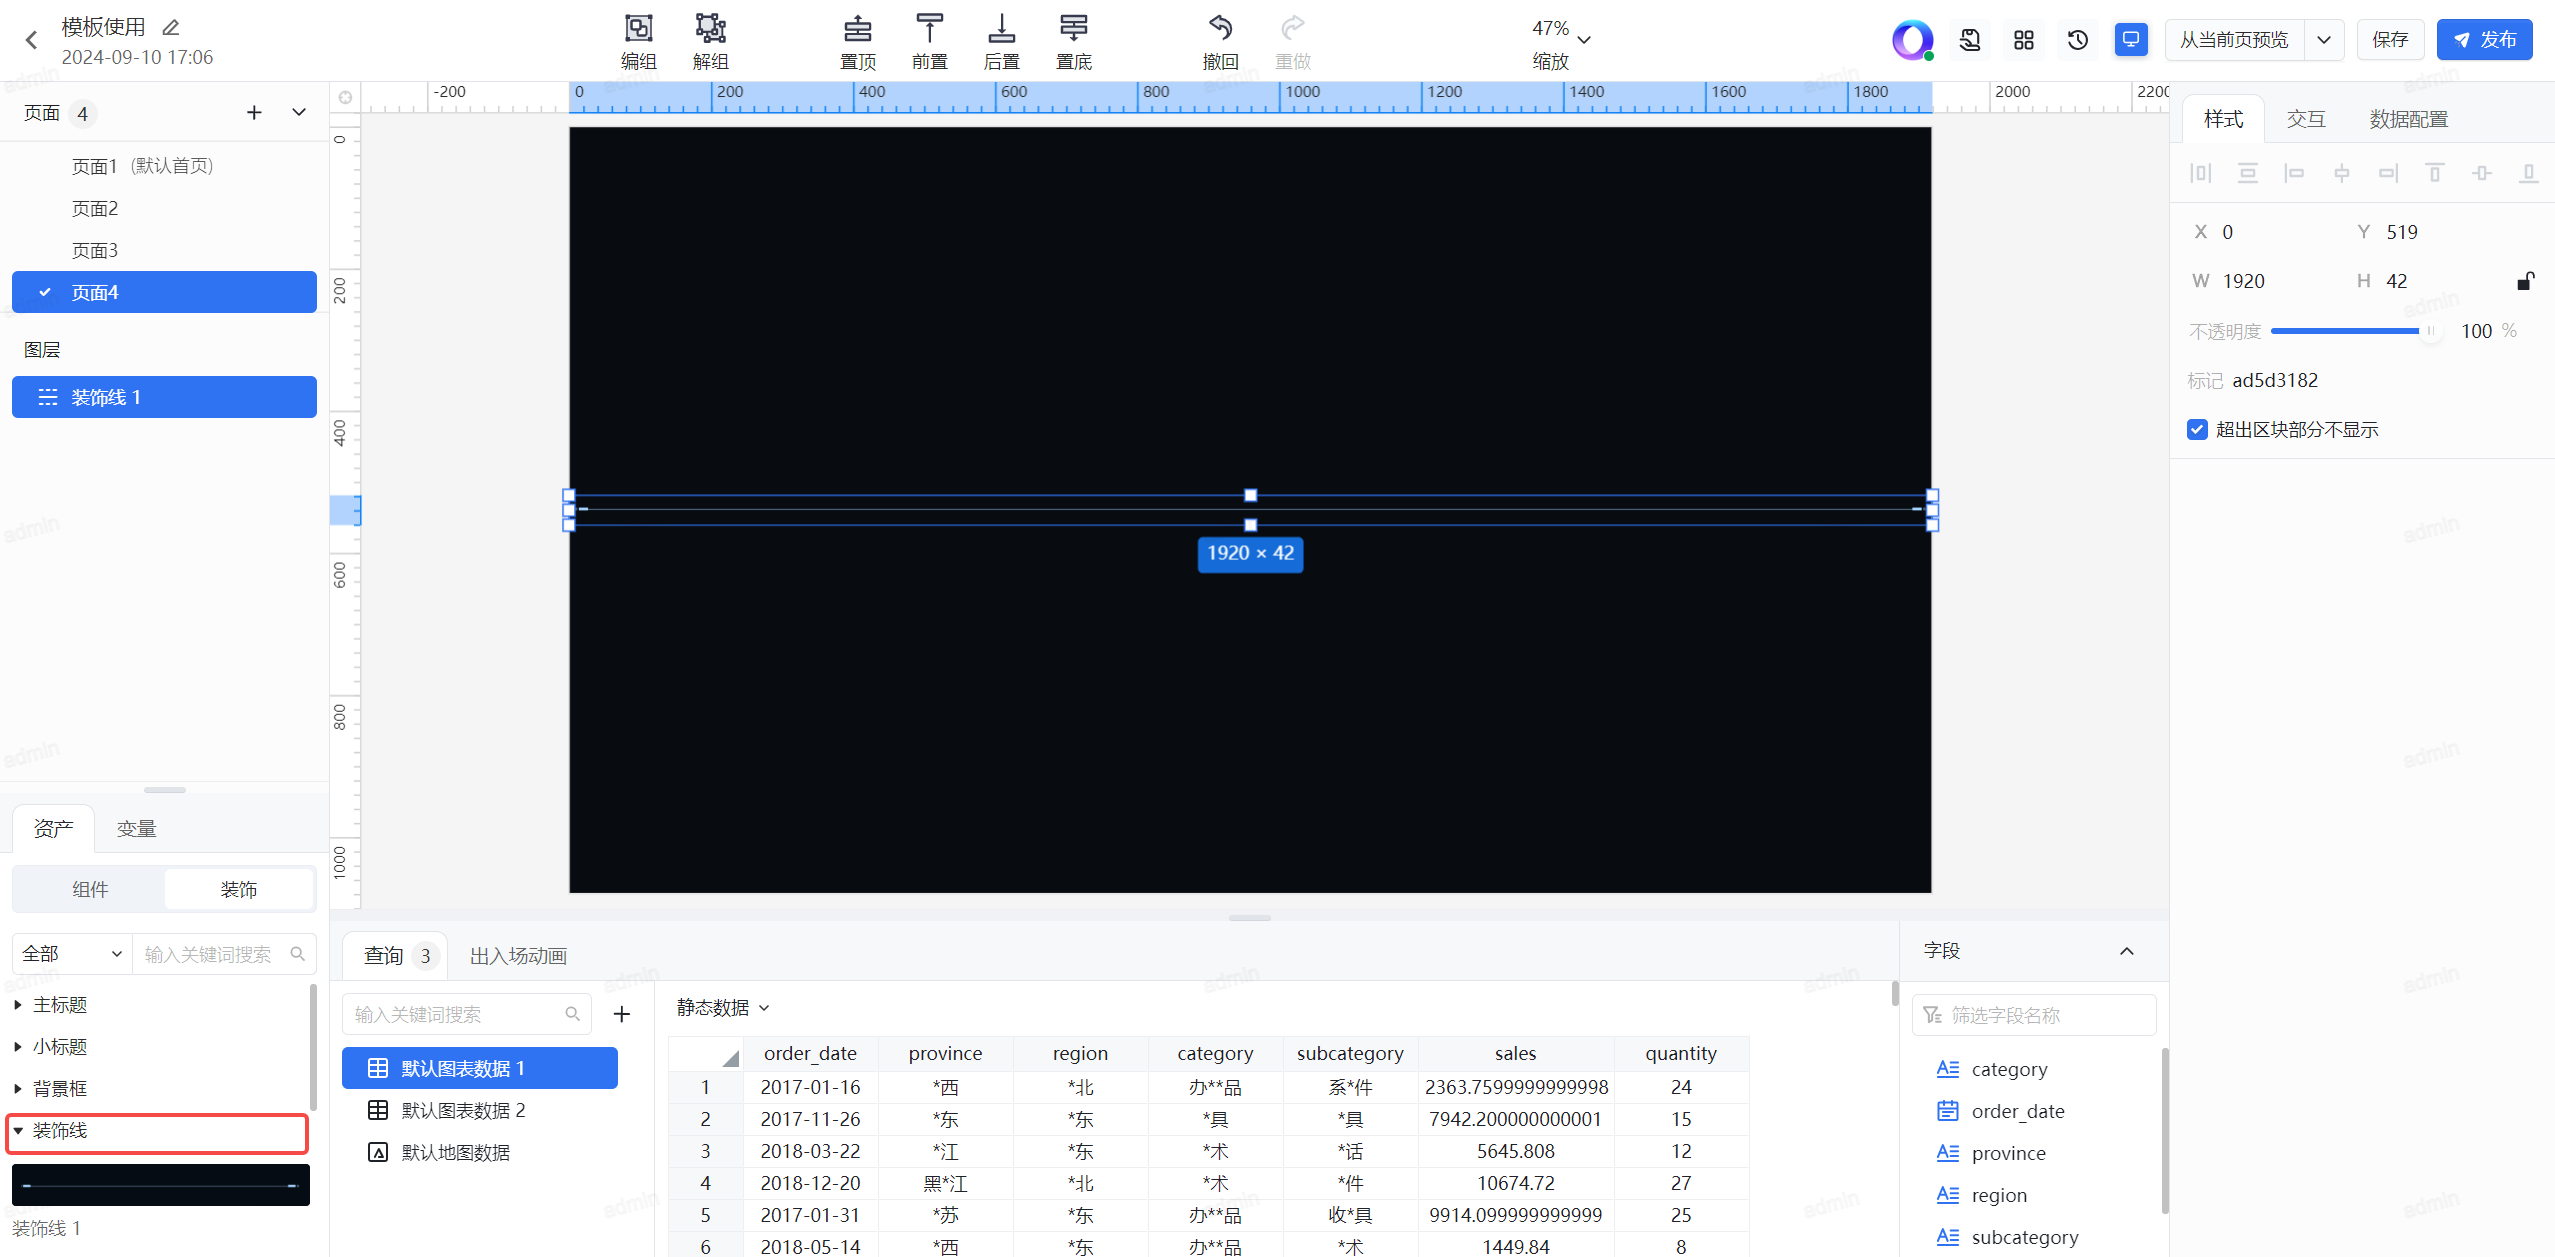Viewport: 2555px width, 1257px height.
Task: Click the 筛选字段名称 filter field
Action: coord(2034,1015)
